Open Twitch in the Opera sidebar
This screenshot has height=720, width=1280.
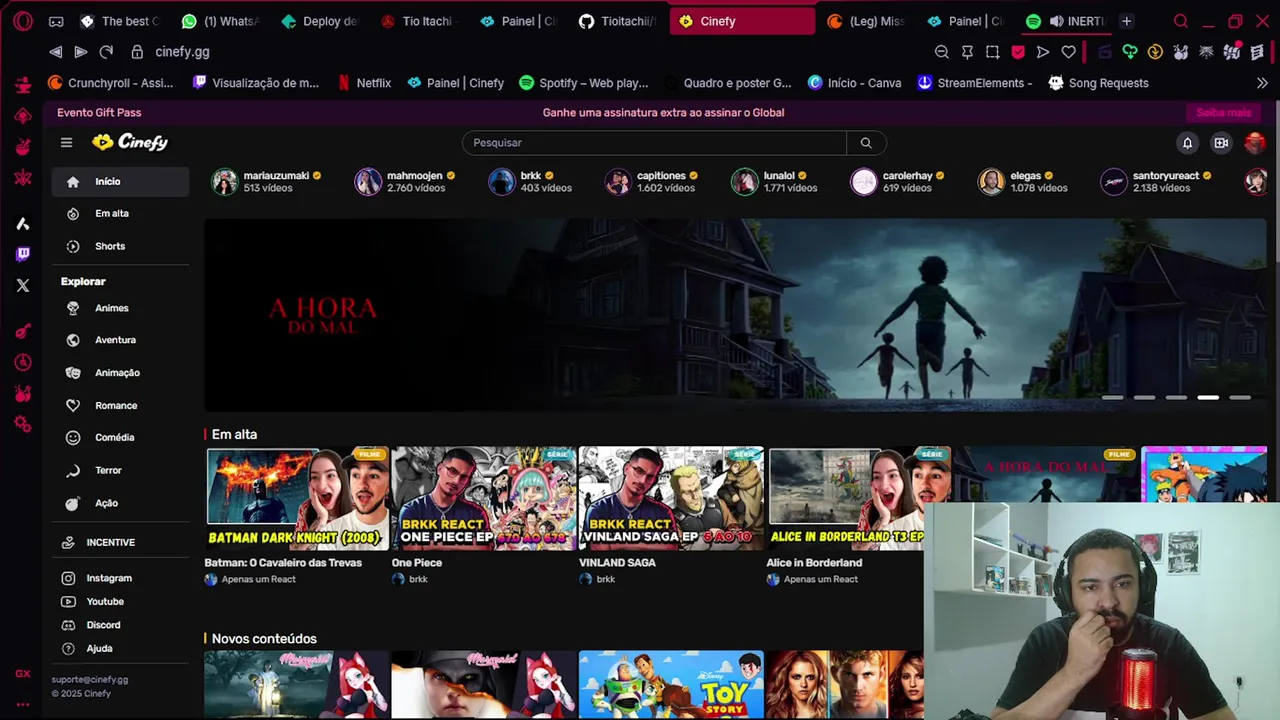pos(23,254)
